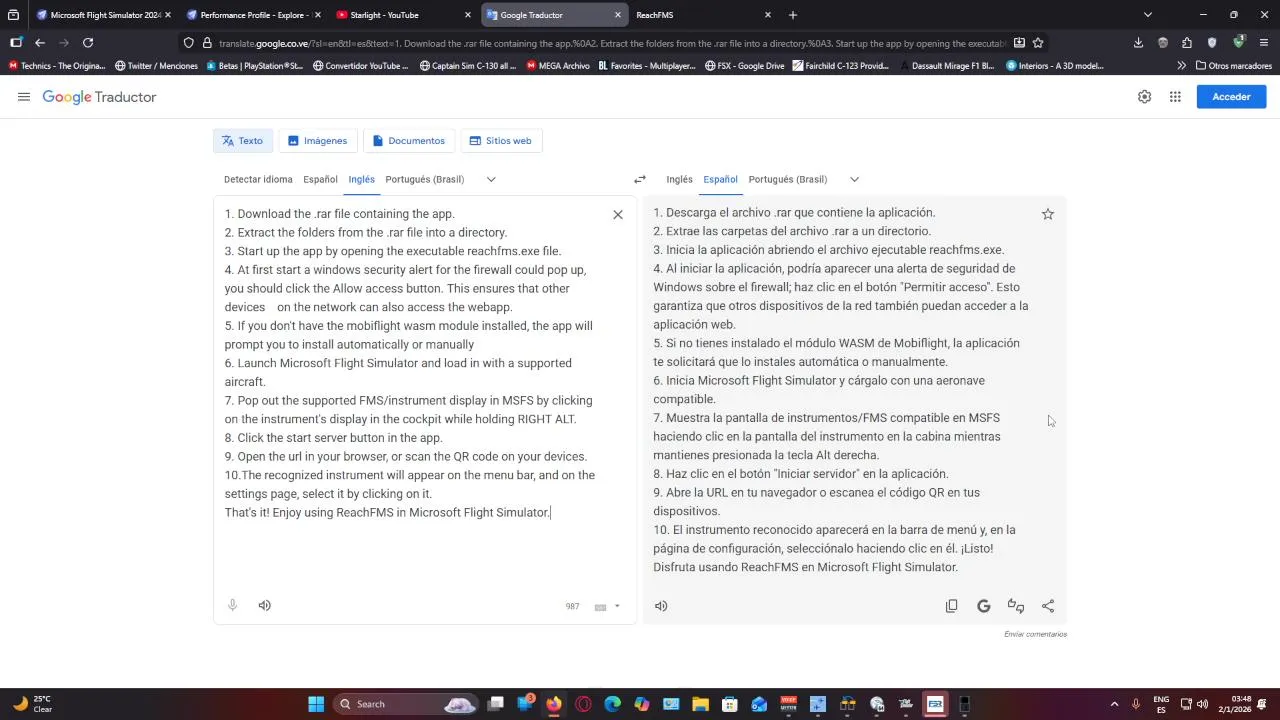Expand the target language list chevron
This screenshot has width=1280, height=720.
coord(854,180)
